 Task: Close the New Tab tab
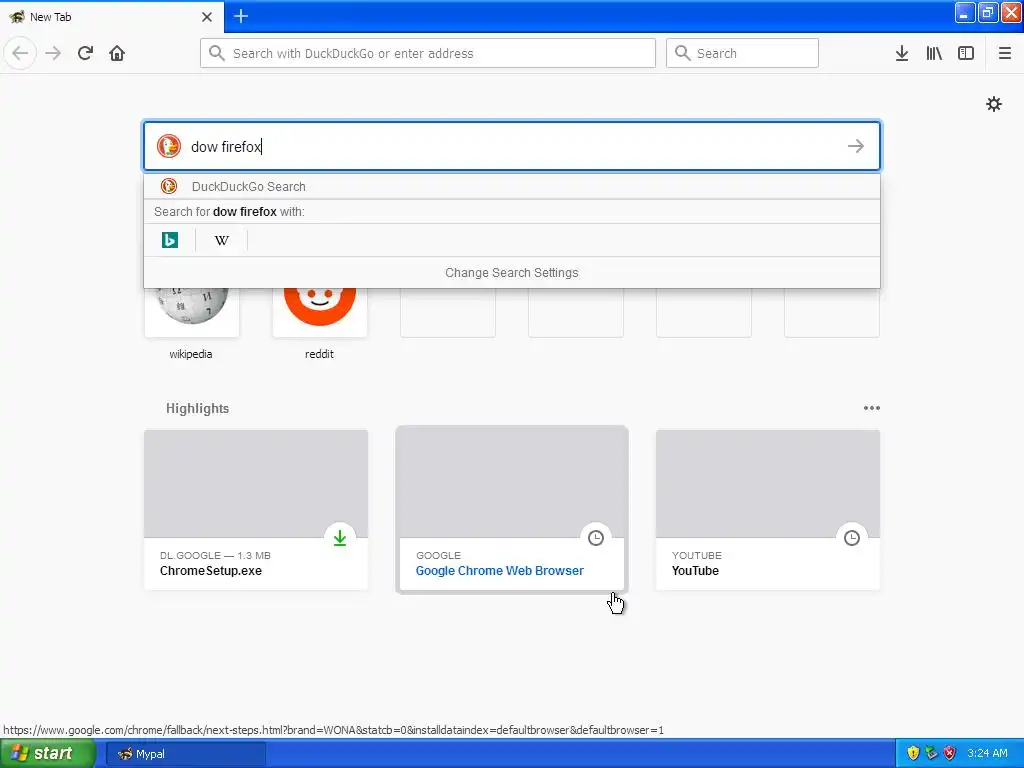click(207, 17)
